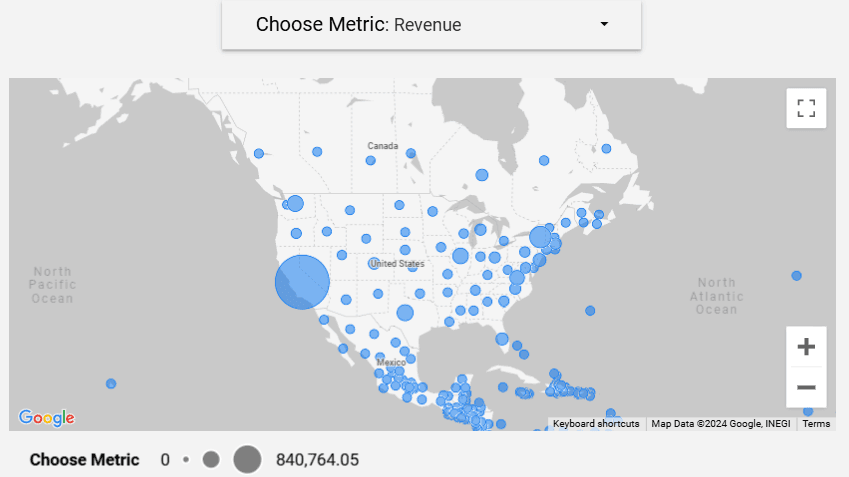The height and width of the screenshot is (477, 849).
Task: Toggle fullscreen map view
Action: [806, 108]
